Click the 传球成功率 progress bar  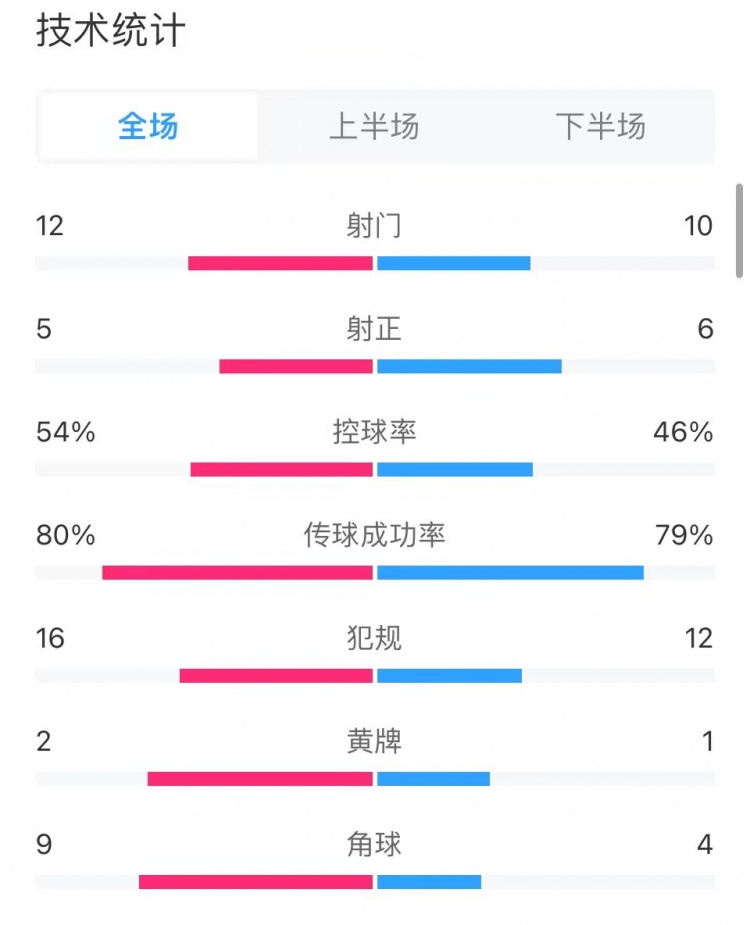(x=374, y=572)
